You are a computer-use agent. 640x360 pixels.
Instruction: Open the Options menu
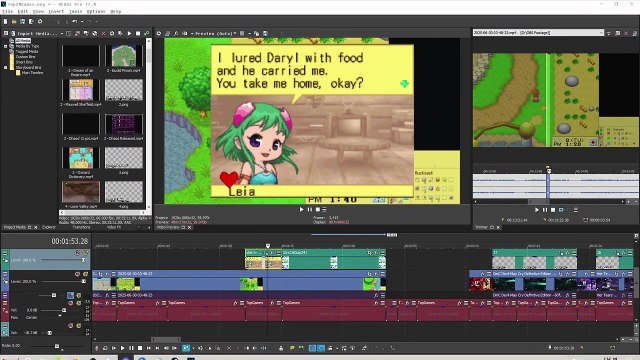point(96,11)
